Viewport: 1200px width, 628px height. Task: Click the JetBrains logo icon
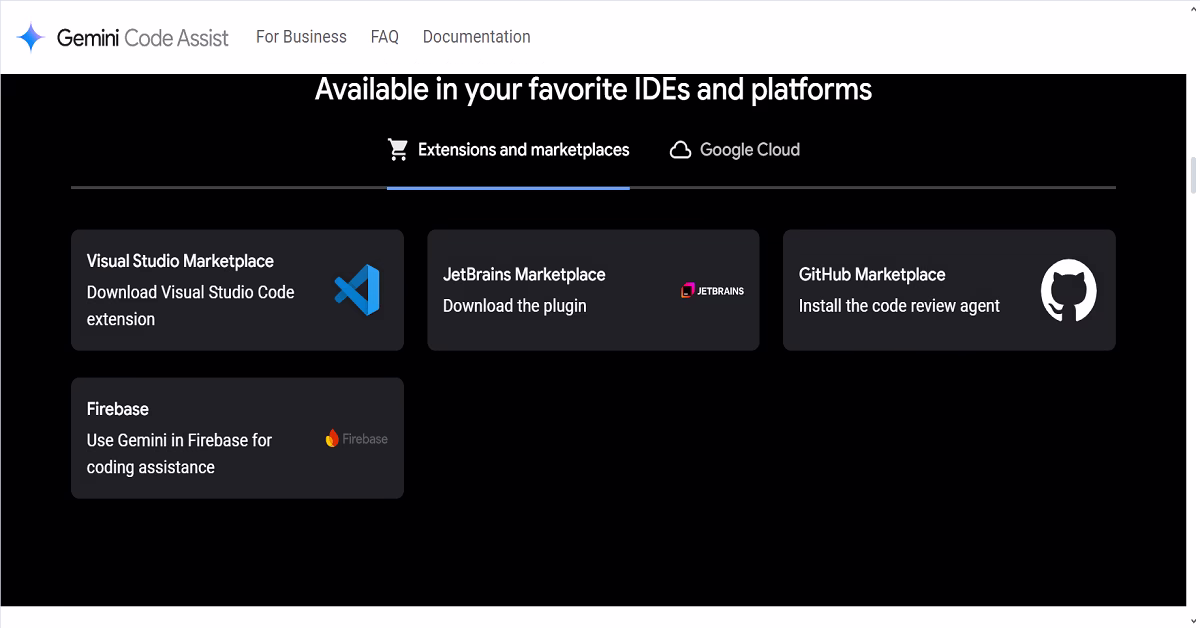pos(712,291)
